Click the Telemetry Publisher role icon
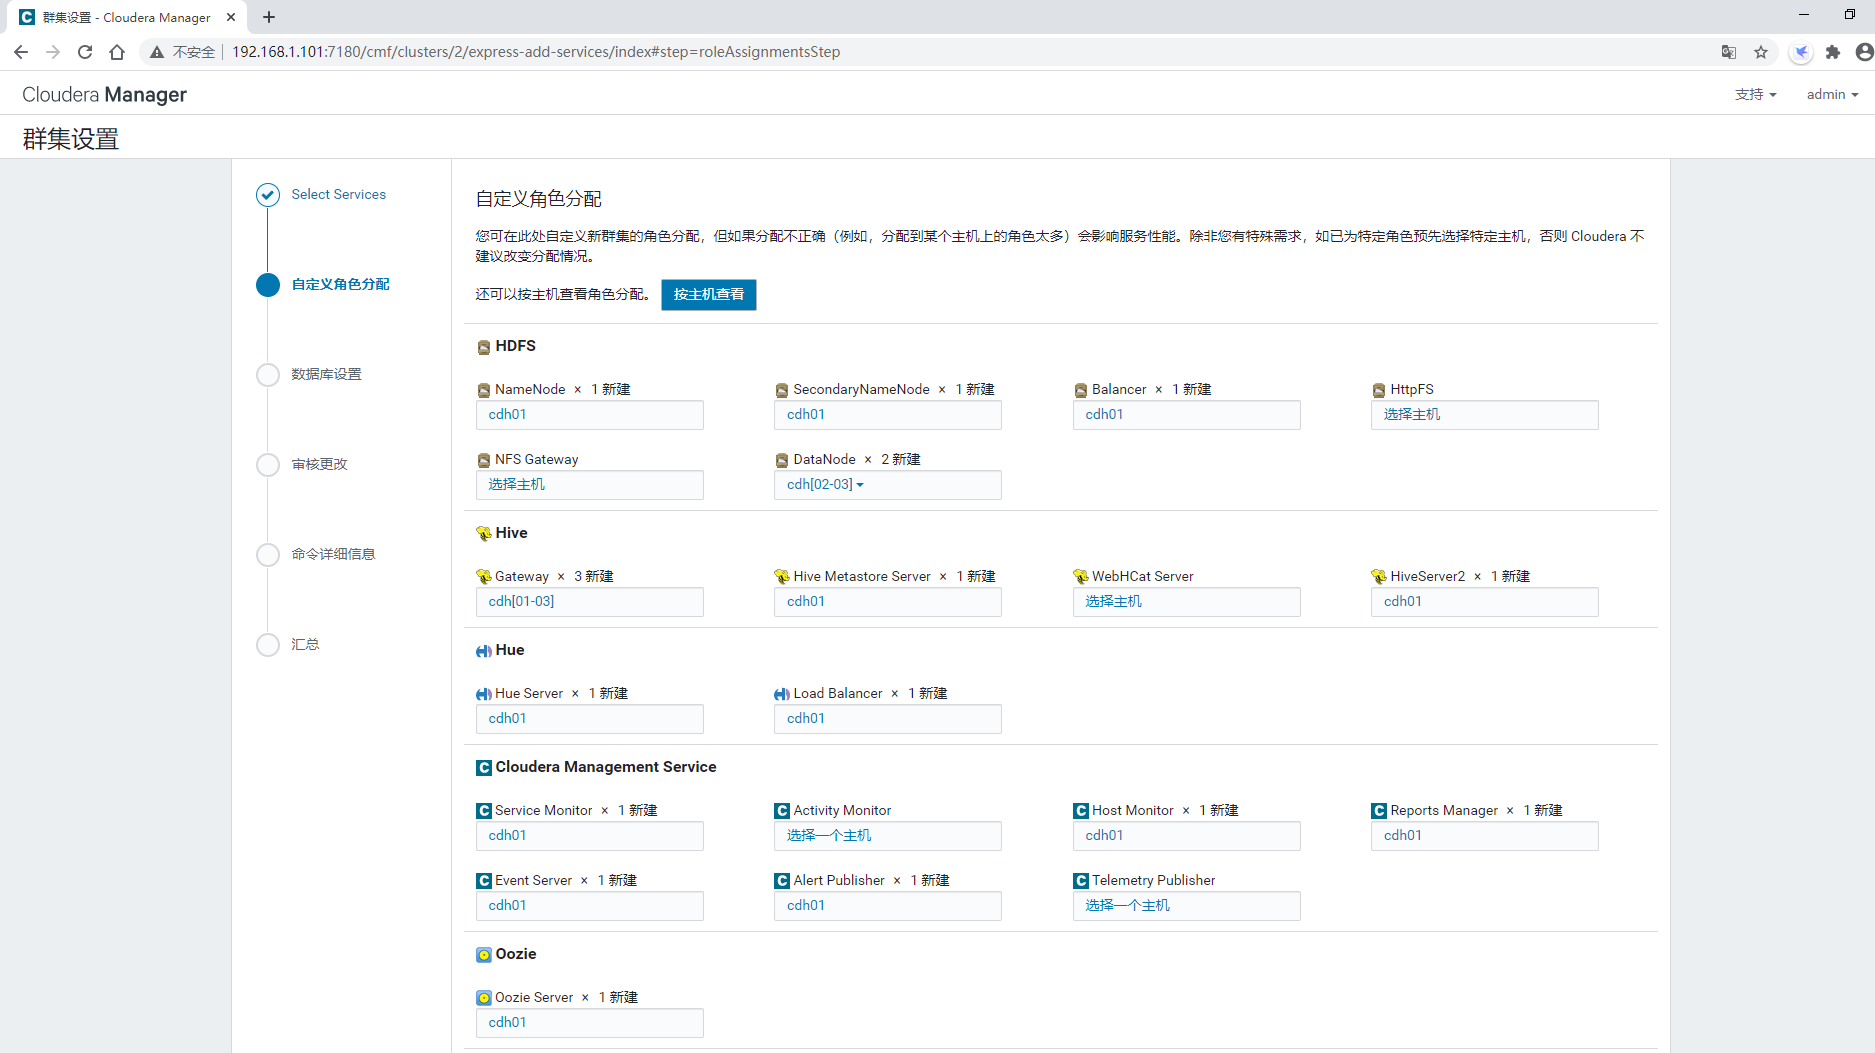Image resolution: width=1875 pixels, height=1053 pixels. coord(1081,881)
